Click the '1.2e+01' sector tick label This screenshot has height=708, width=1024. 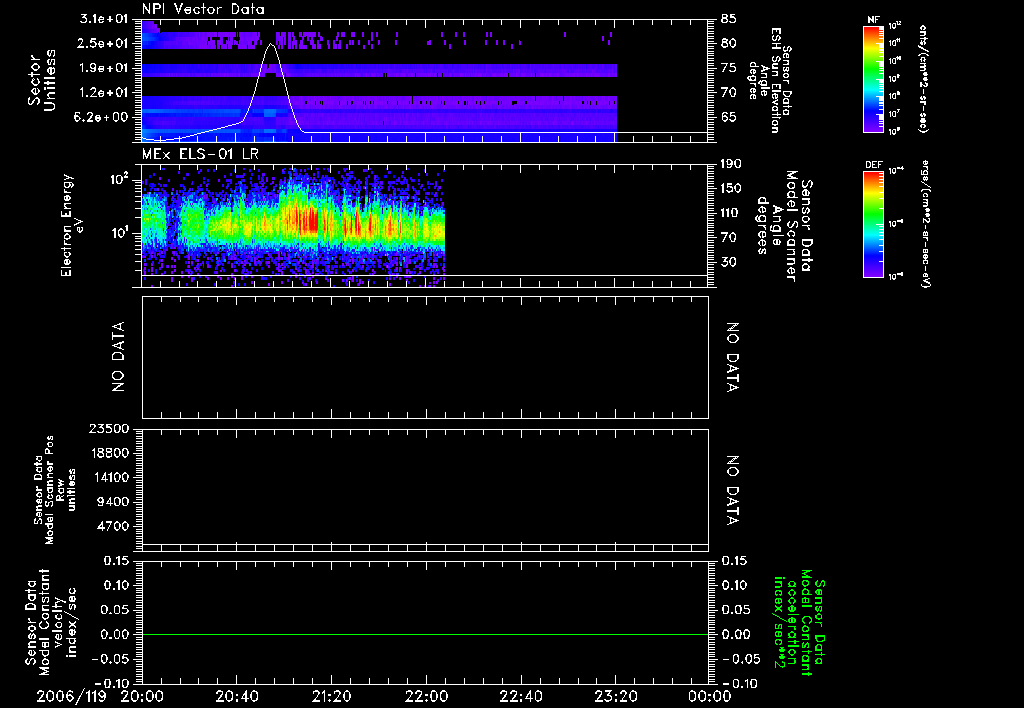(x=103, y=93)
